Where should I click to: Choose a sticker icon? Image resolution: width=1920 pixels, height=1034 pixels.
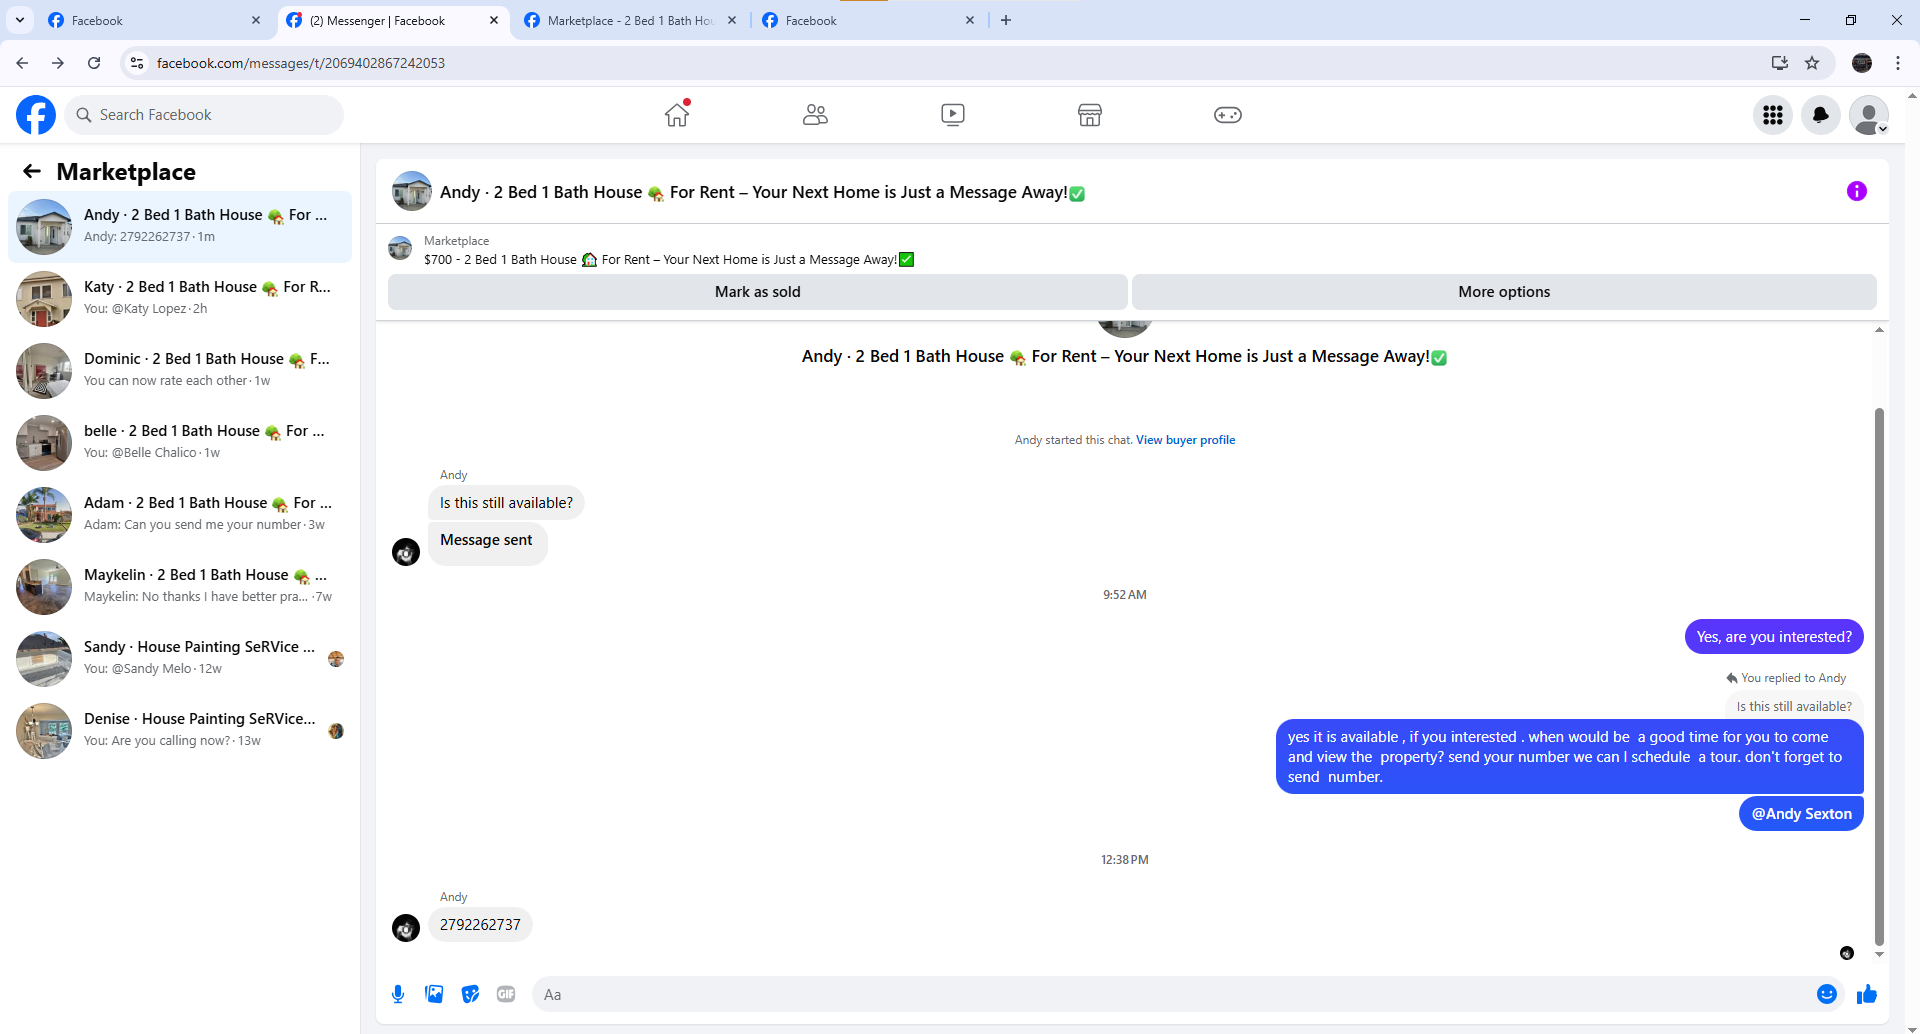[x=470, y=994]
